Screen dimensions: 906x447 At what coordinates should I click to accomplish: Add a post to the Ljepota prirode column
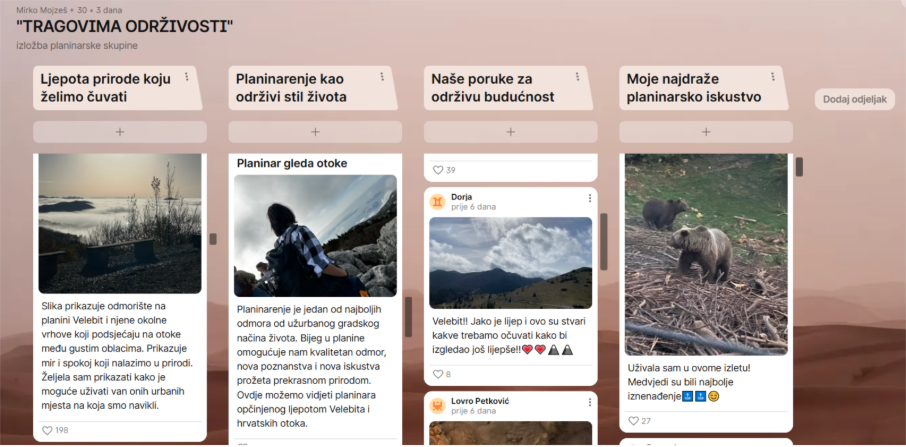click(x=120, y=132)
